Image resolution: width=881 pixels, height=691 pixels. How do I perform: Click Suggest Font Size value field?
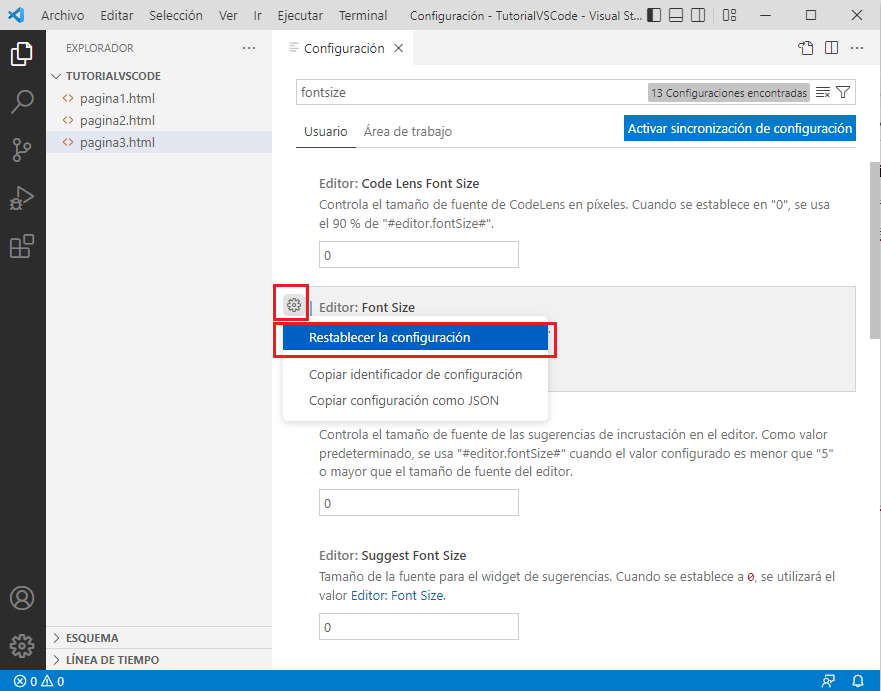[x=419, y=627]
